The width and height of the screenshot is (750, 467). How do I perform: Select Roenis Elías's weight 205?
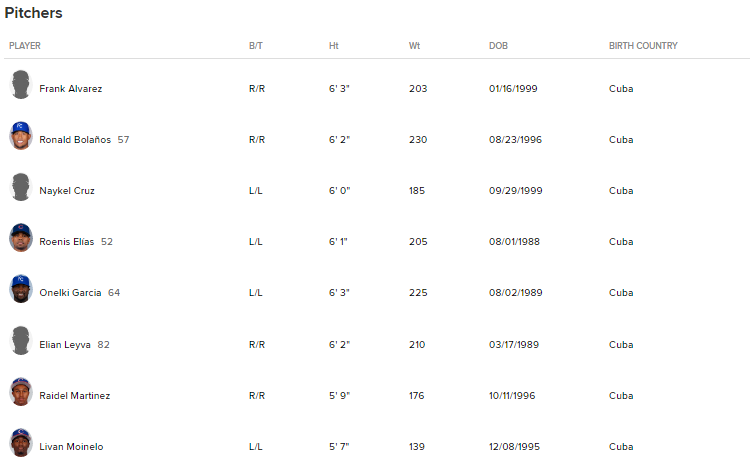pos(418,242)
